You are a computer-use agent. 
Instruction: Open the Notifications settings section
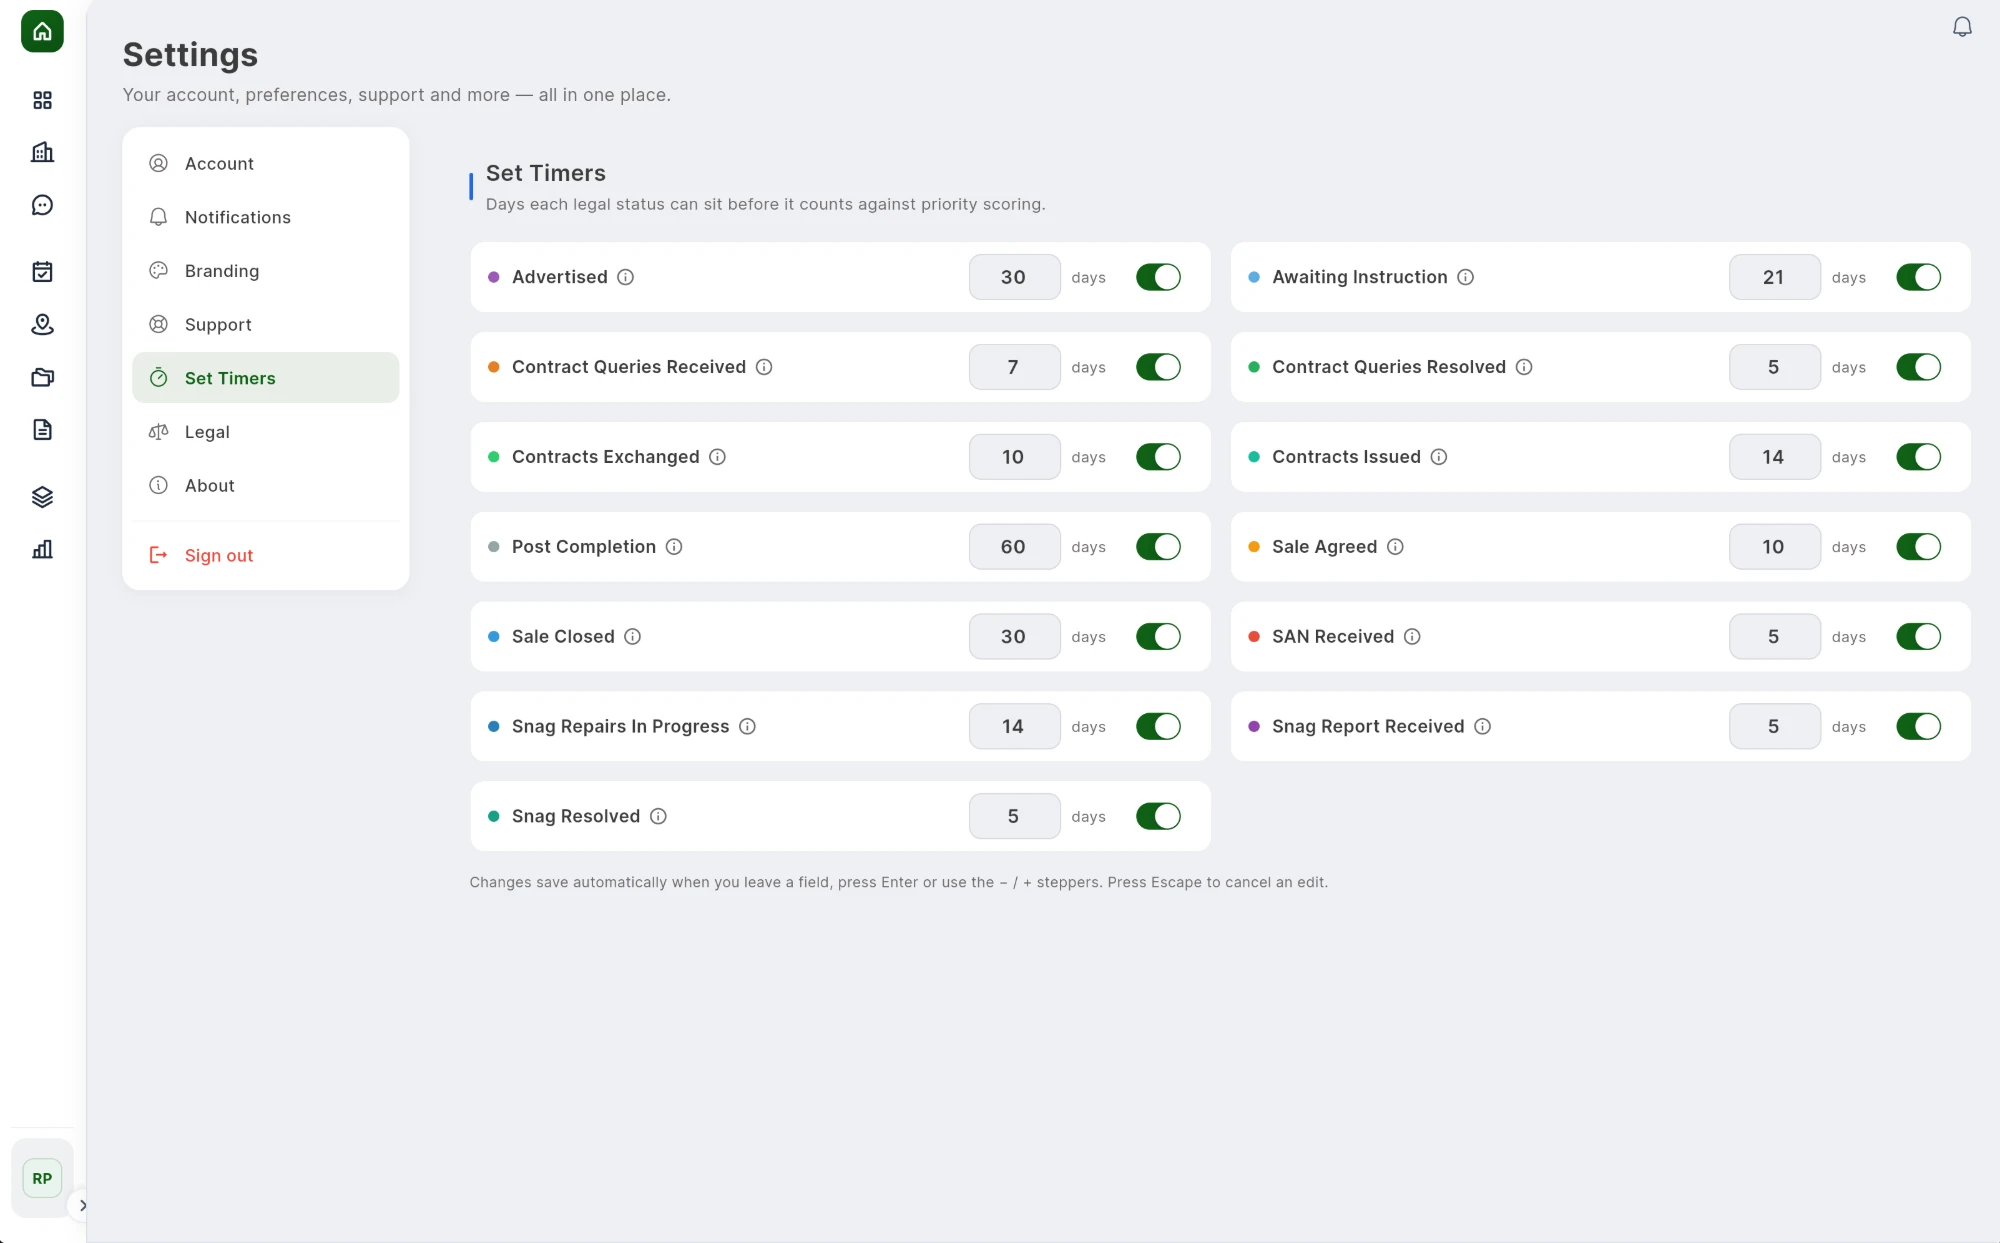[x=265, y=217]
